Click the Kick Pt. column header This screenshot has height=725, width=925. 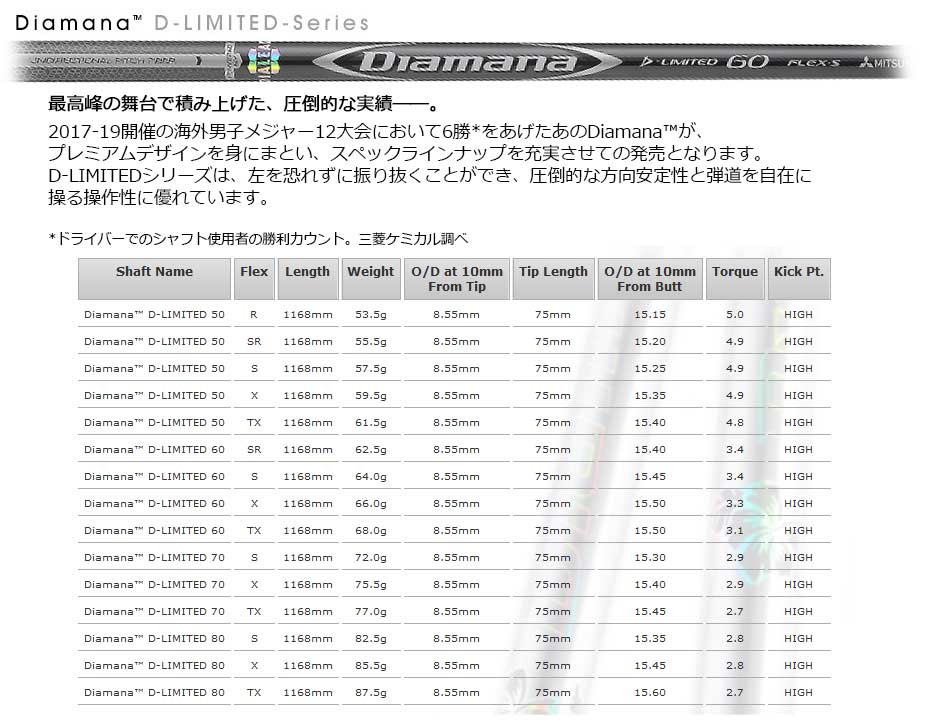point(799,278)
